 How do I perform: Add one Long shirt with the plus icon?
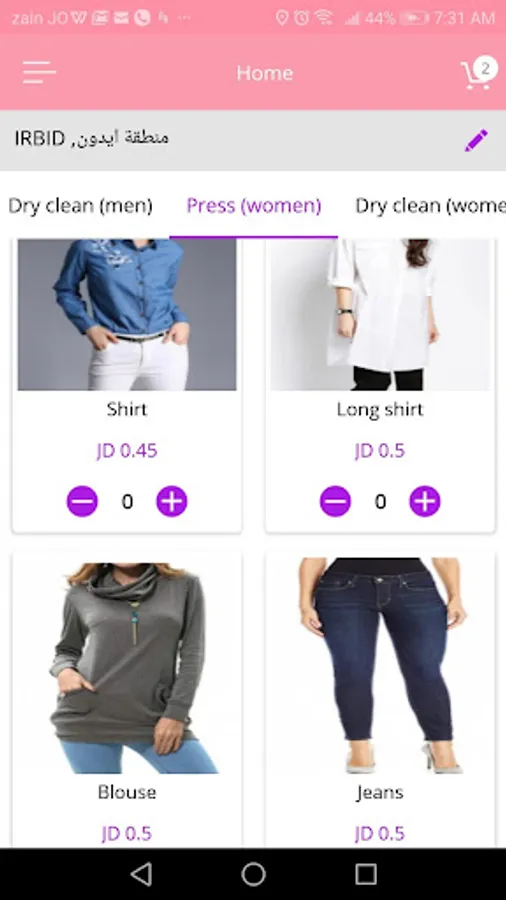(x=425, y=502)
